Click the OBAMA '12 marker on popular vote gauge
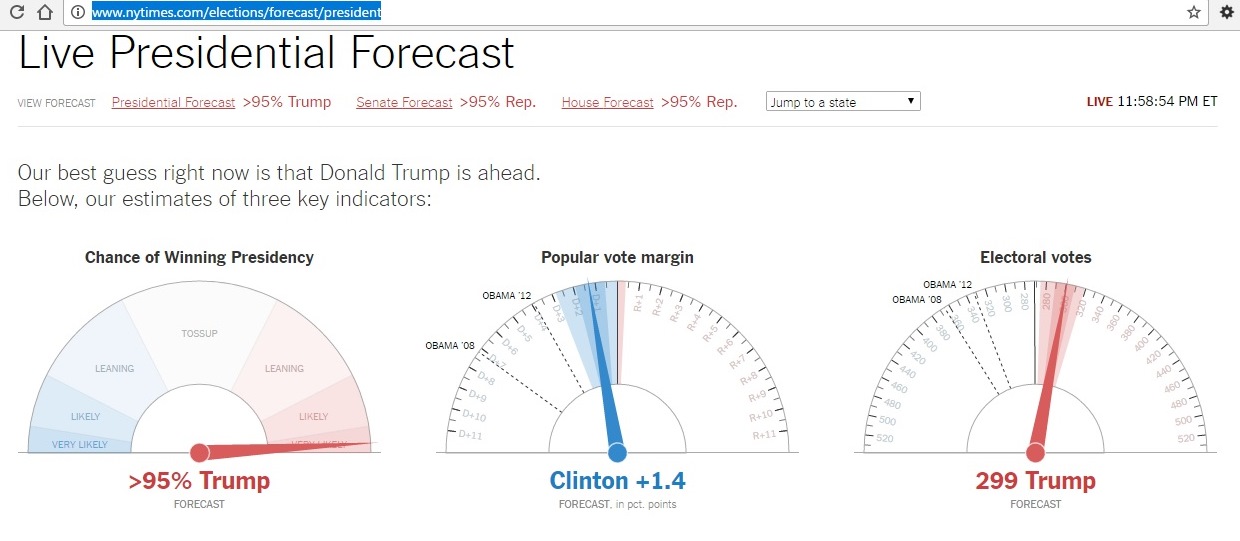 506,295
